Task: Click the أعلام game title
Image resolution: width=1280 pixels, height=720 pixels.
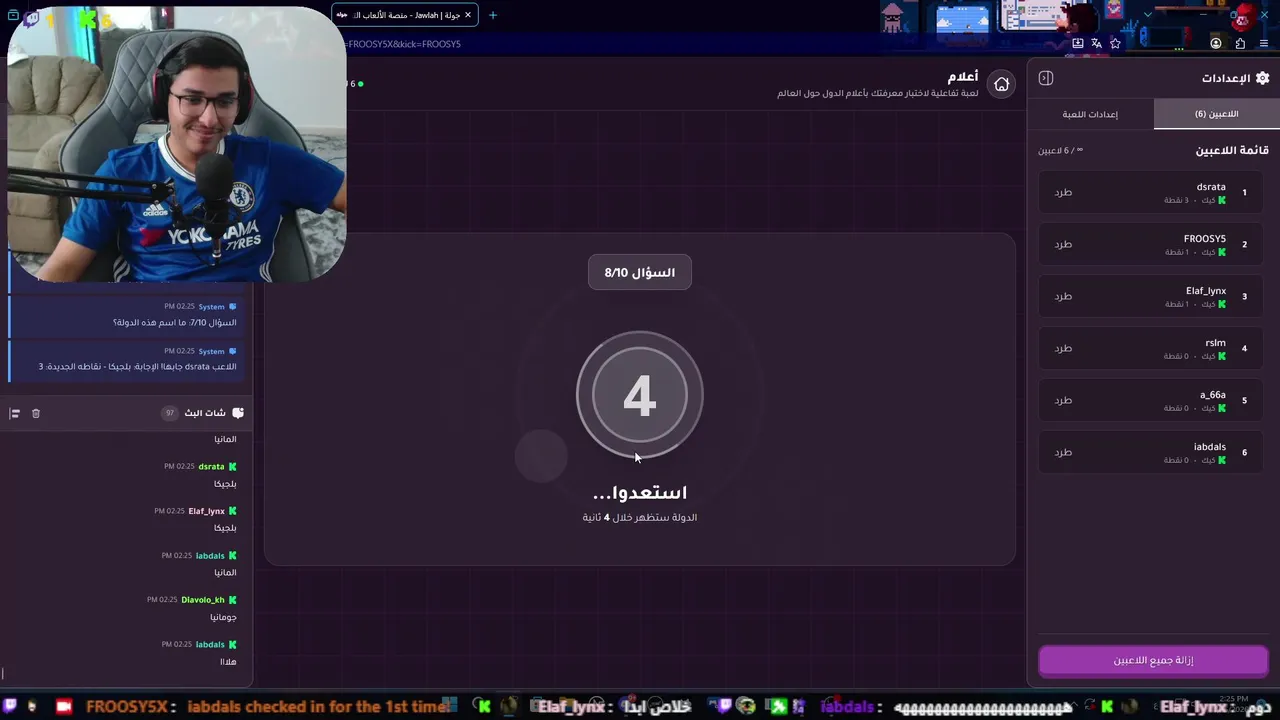Action: click(963, 77)
